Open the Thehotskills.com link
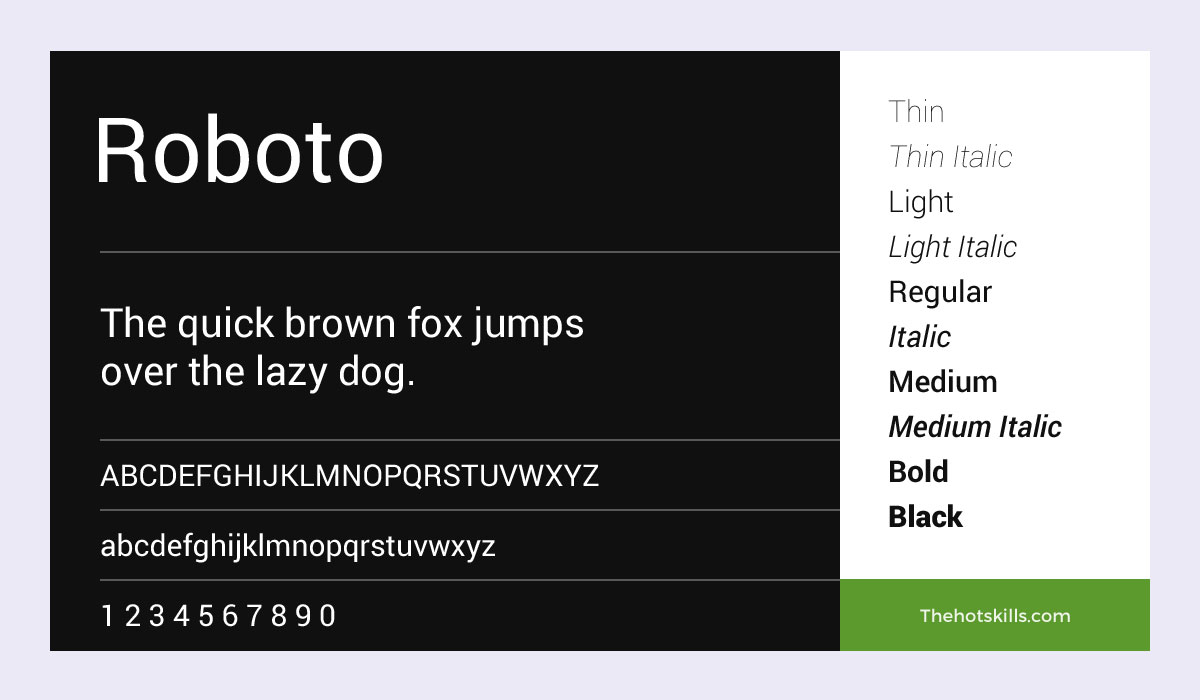The height and width of the screenshot is (700, 1200). [995, 615]
